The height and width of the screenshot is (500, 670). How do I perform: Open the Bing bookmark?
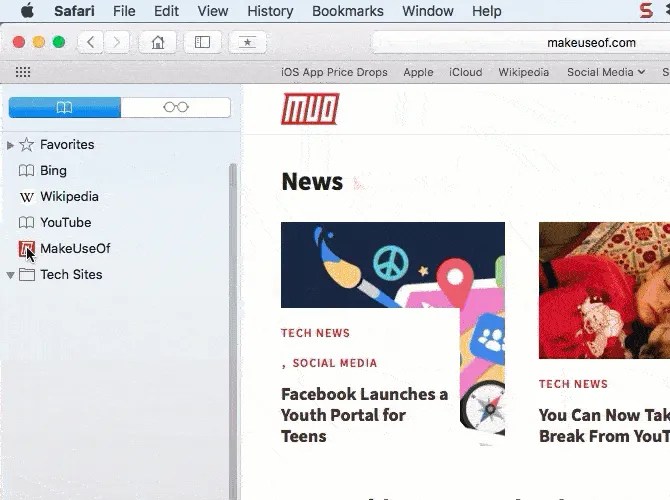point(53,171)
